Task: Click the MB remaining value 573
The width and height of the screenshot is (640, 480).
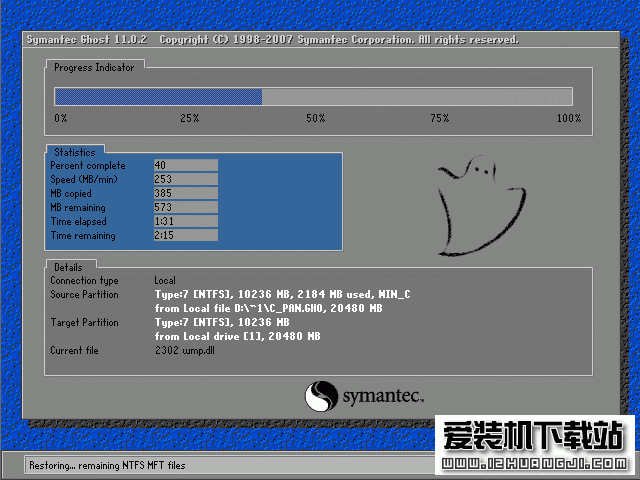Action: tap(186, 207)
